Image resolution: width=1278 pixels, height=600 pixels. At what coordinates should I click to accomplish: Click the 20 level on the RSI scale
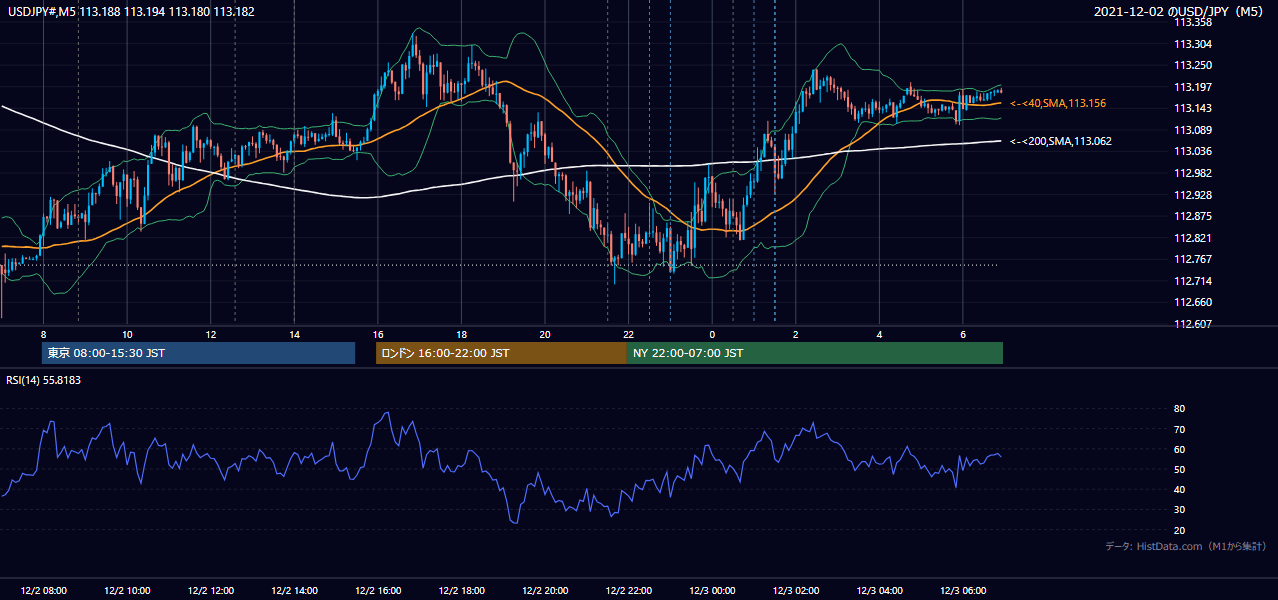pos(1179,530)
